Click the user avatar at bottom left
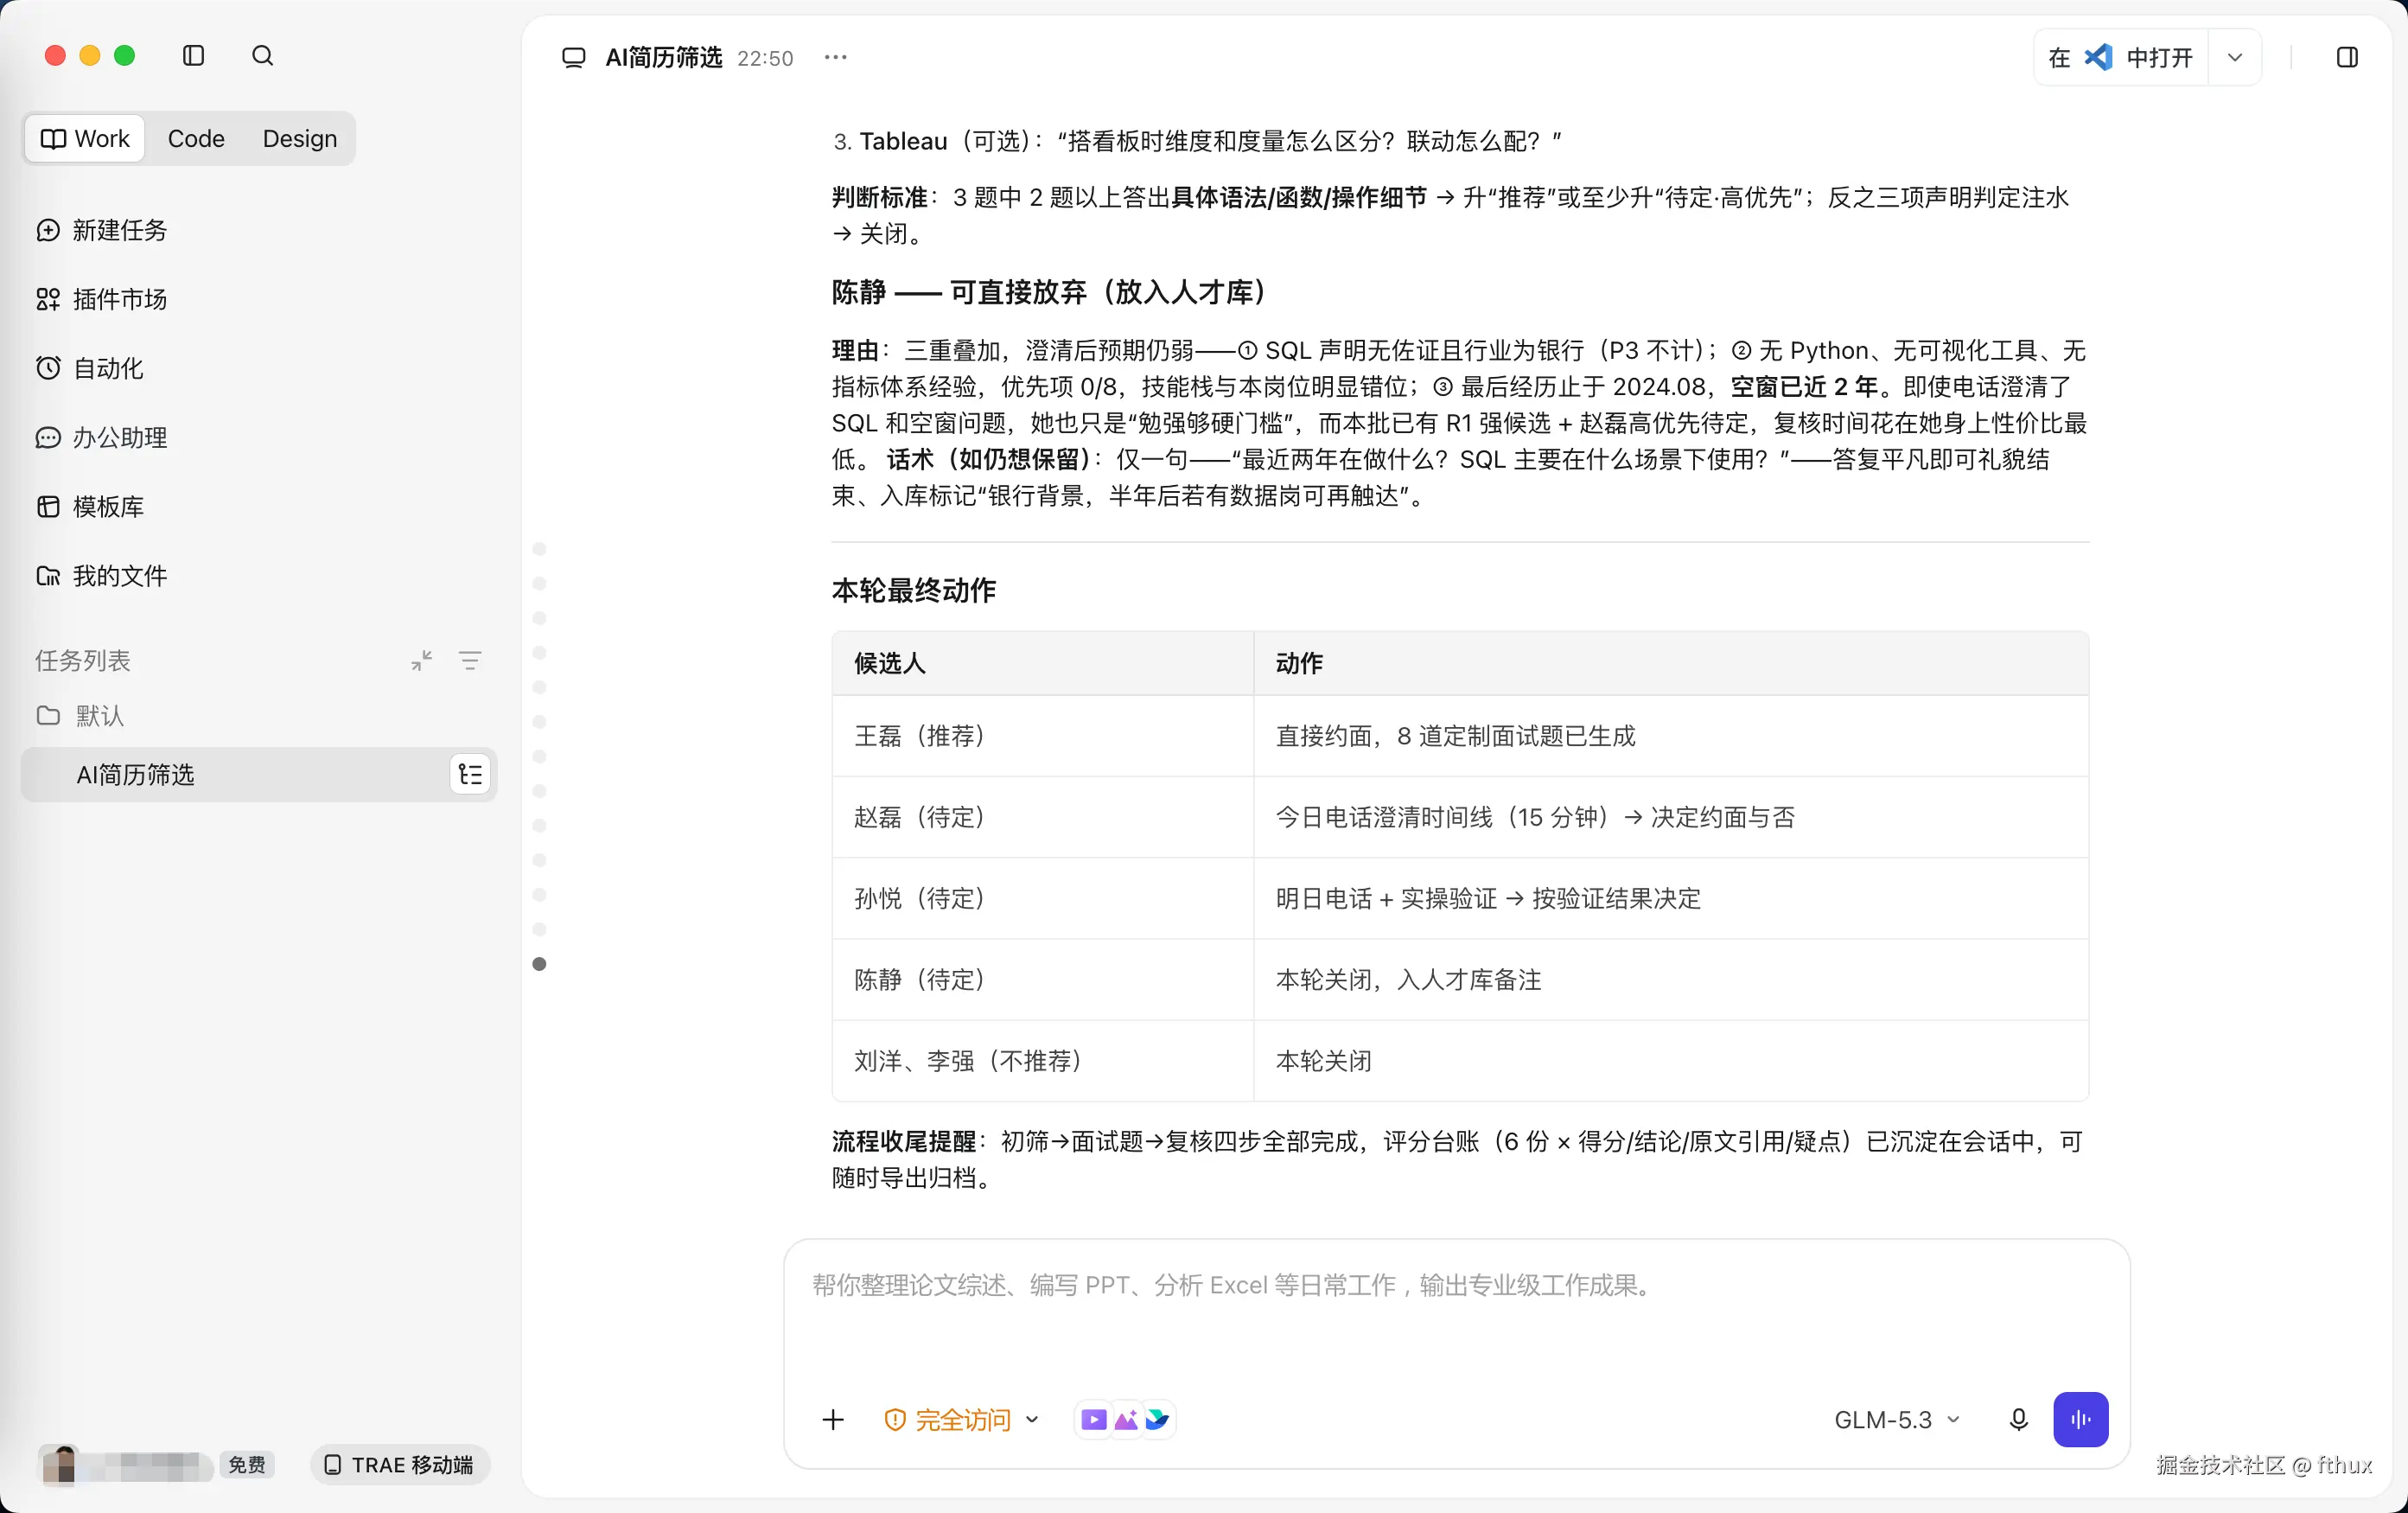The image size is (2408, 1513). coord(60,1465)
